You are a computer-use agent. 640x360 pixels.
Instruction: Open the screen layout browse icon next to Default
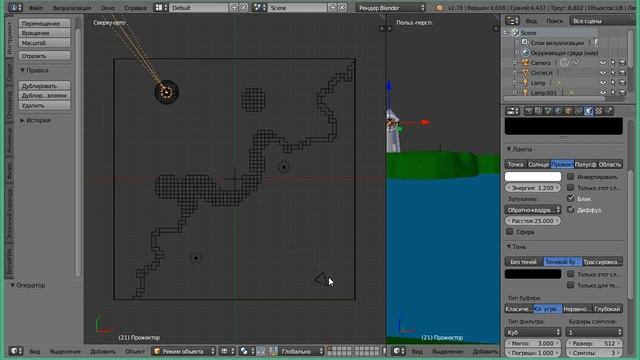(161, 7)
